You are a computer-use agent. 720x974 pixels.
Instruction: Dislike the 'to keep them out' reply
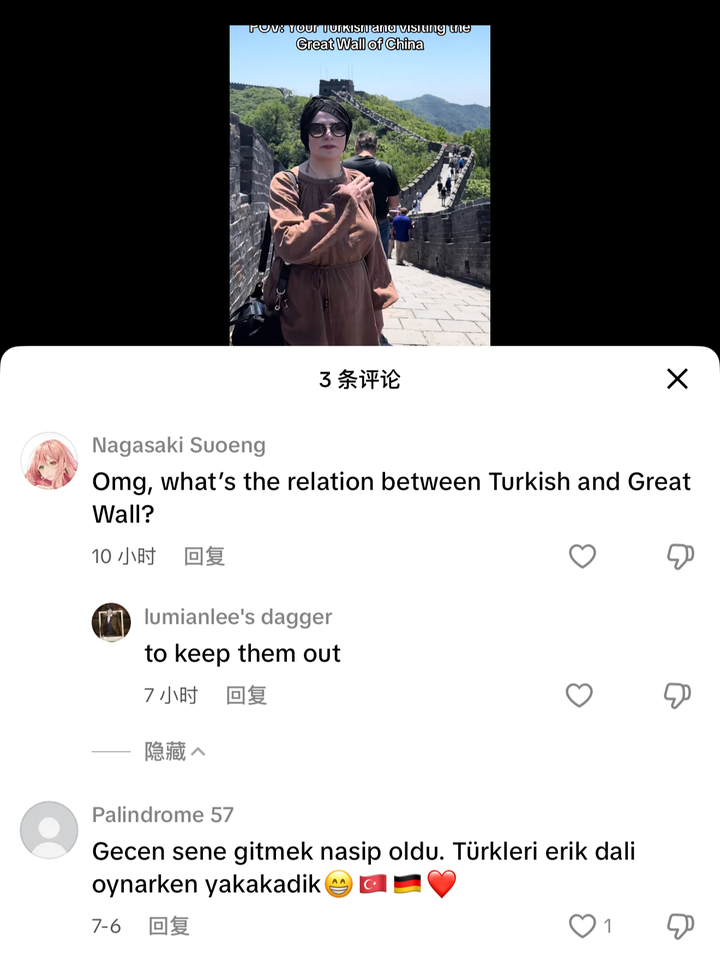click(x=677, y=695)
